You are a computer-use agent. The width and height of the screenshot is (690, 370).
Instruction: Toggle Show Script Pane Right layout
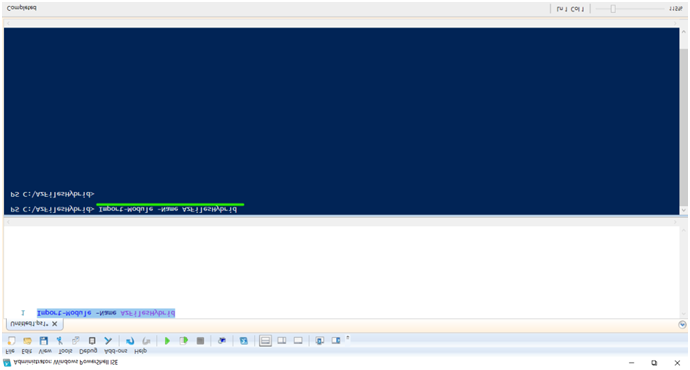click(282, 341)
